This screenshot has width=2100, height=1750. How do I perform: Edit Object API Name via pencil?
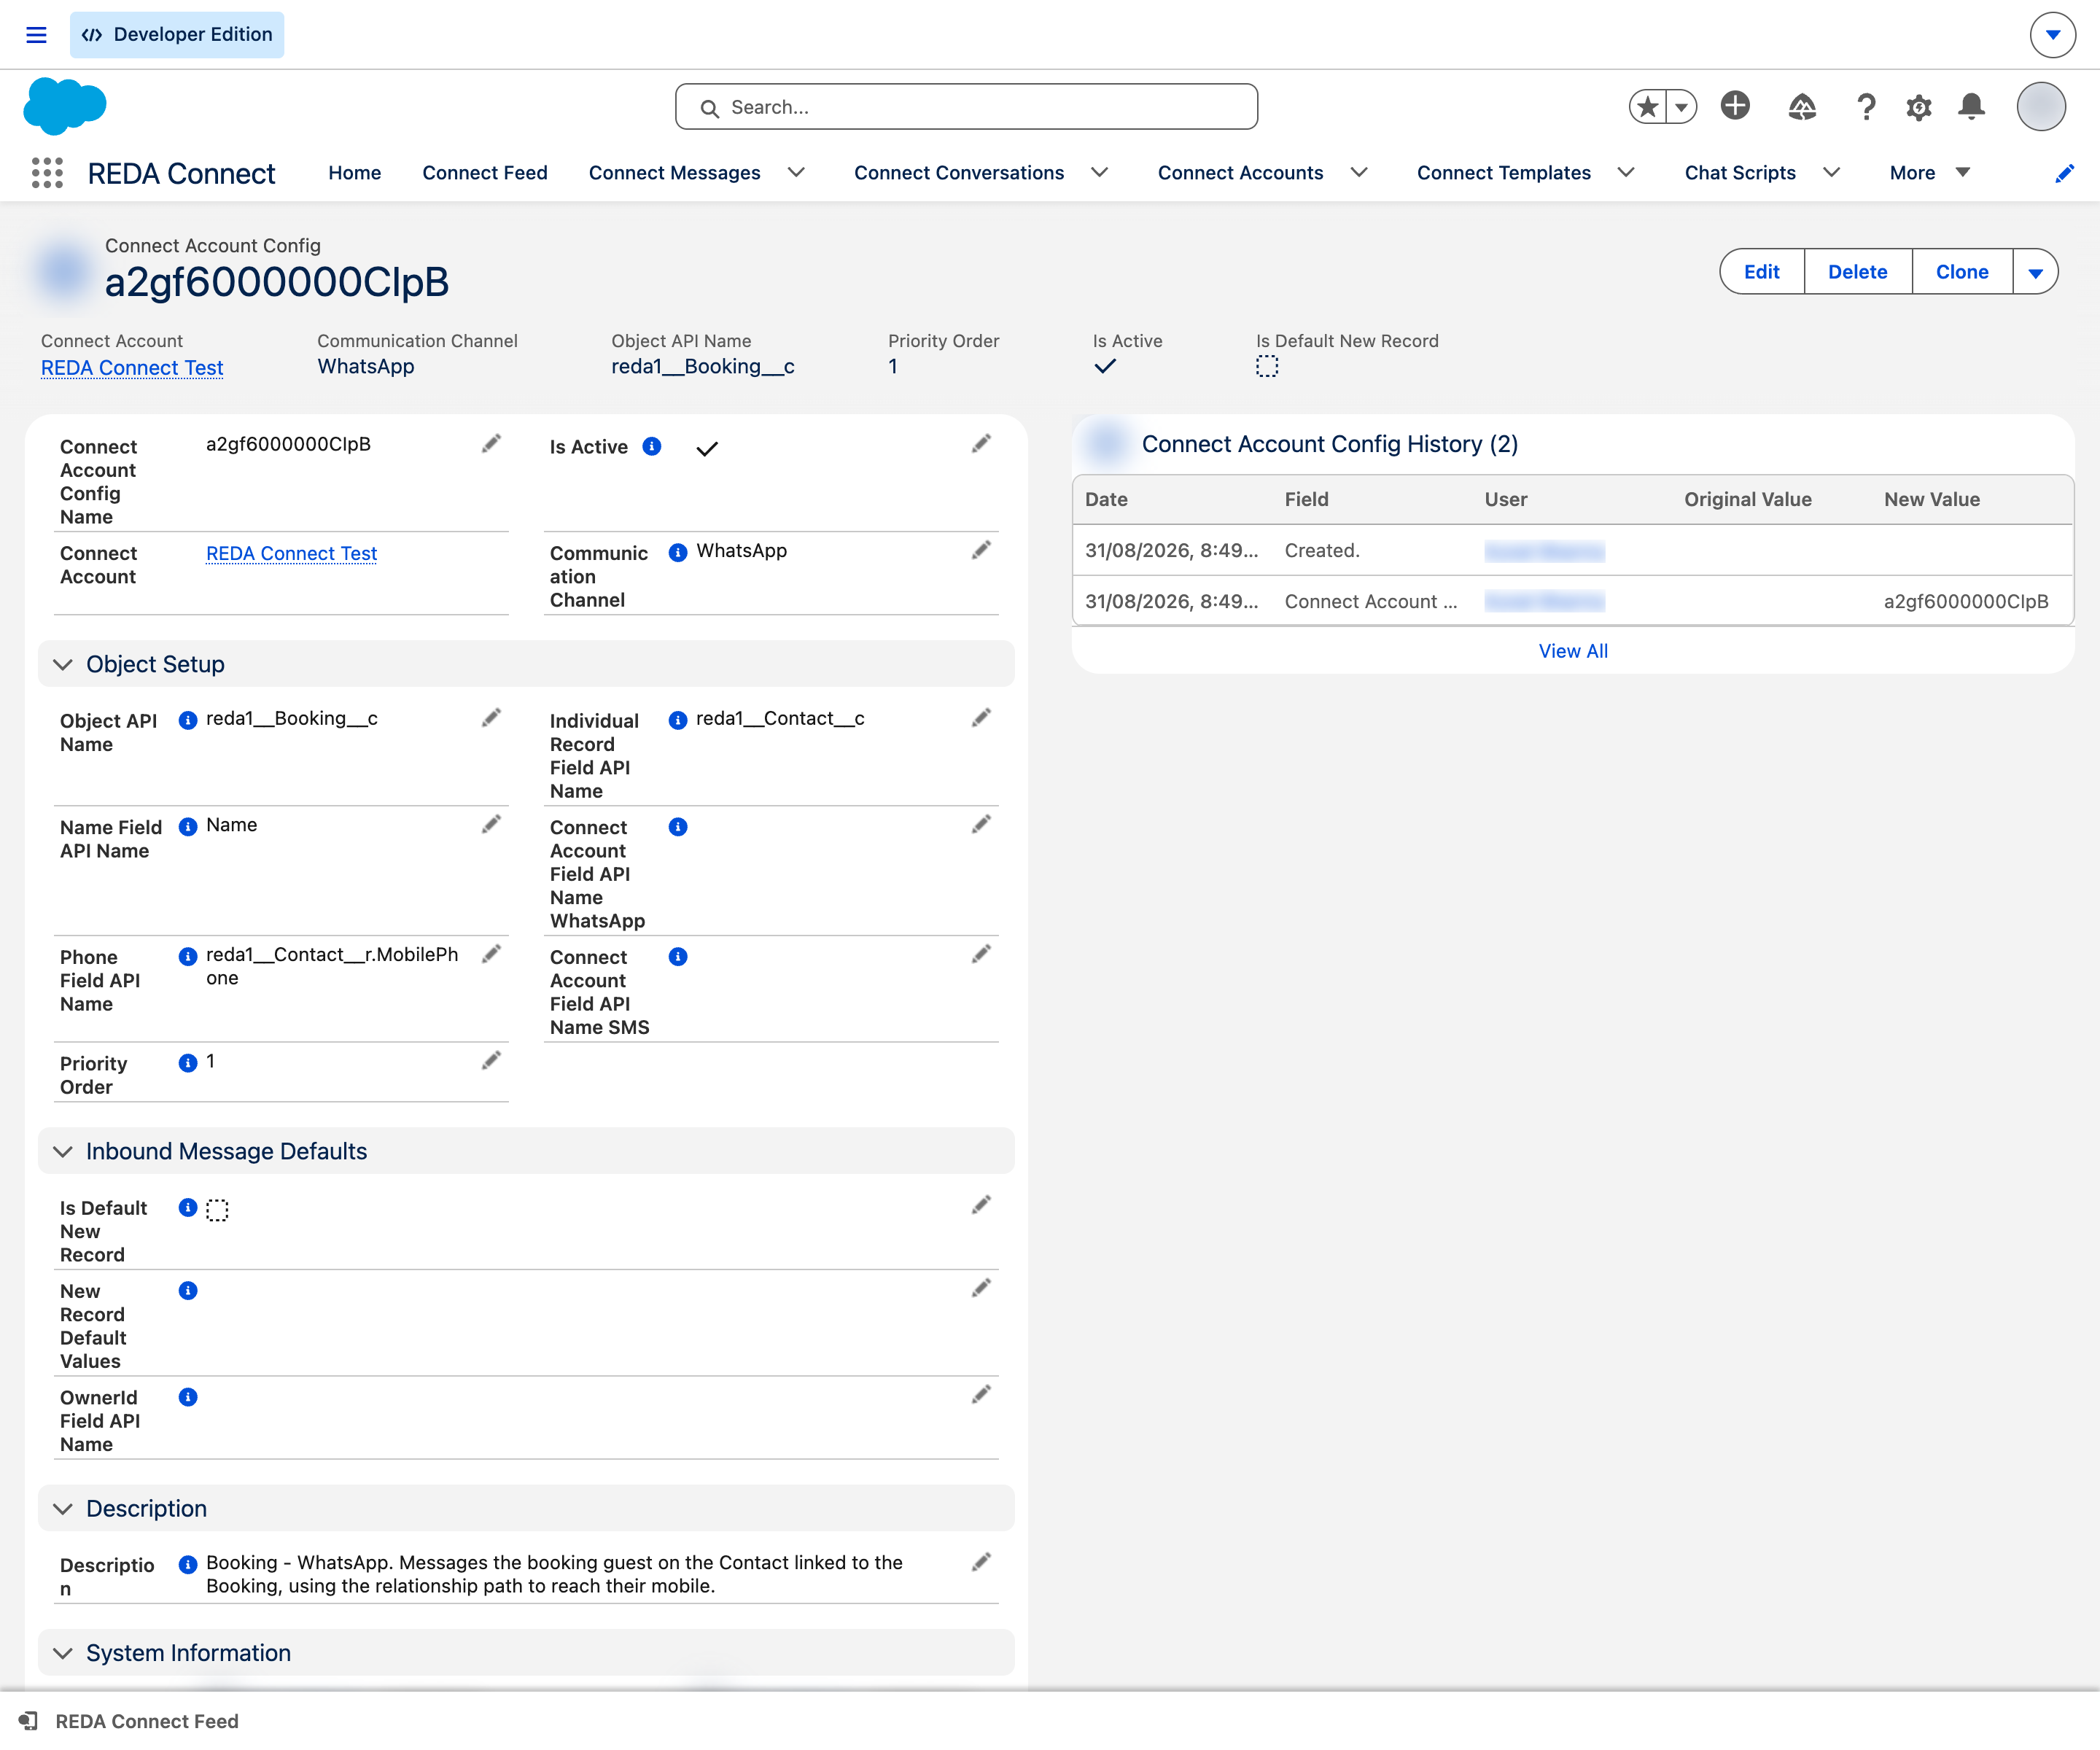click(491, 718)
